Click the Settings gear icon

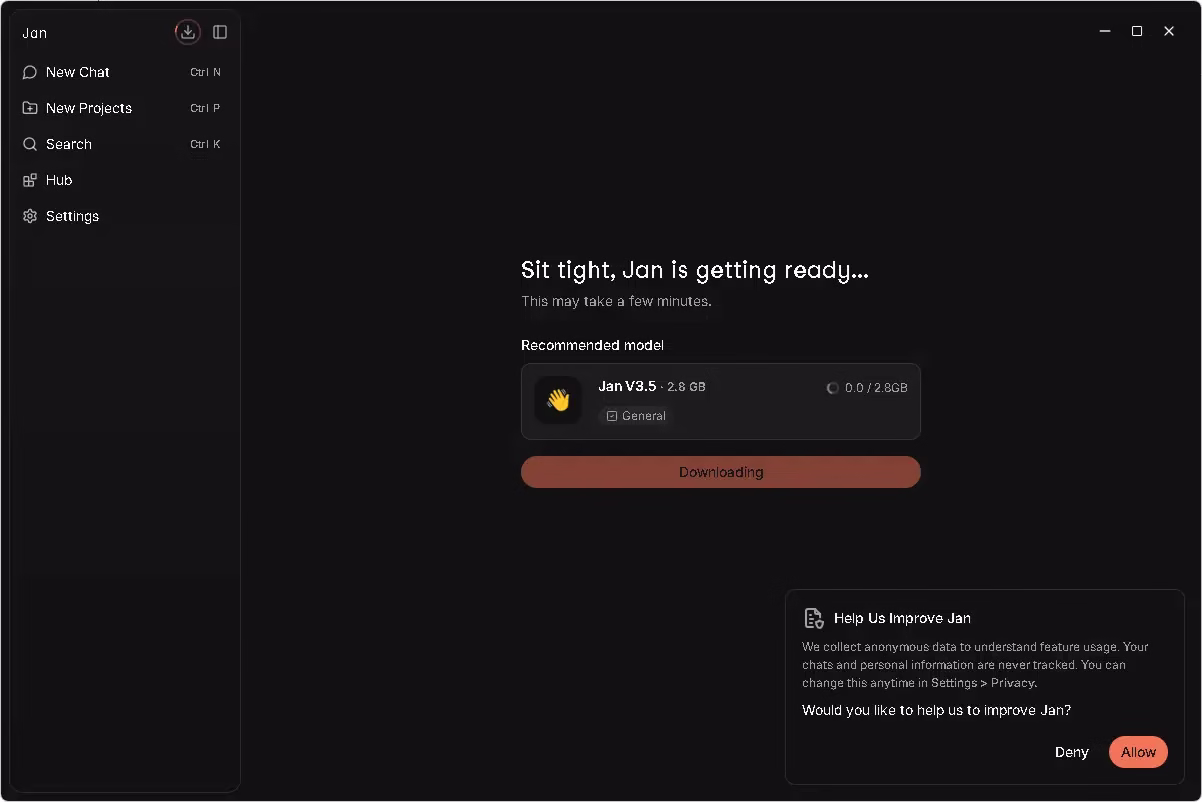tap(30, 216)
